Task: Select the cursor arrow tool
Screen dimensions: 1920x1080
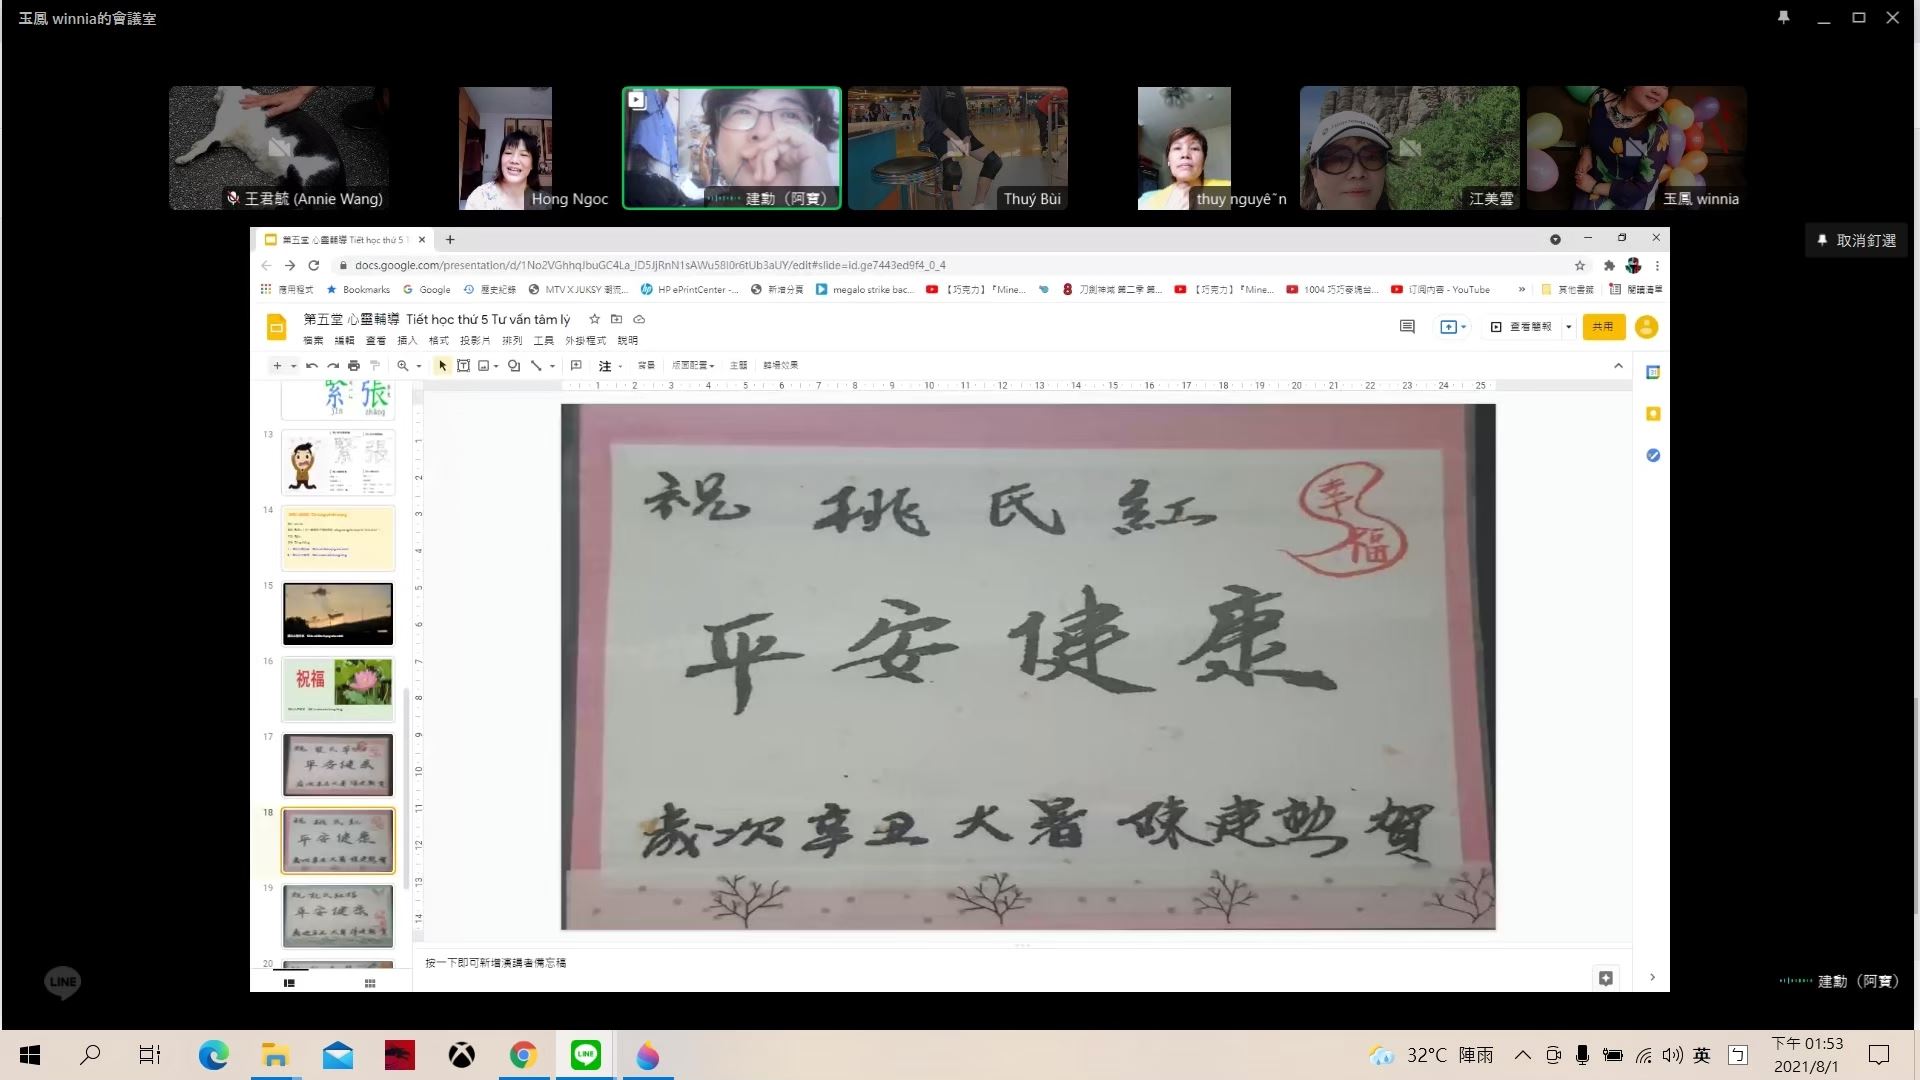Action: 442,366
